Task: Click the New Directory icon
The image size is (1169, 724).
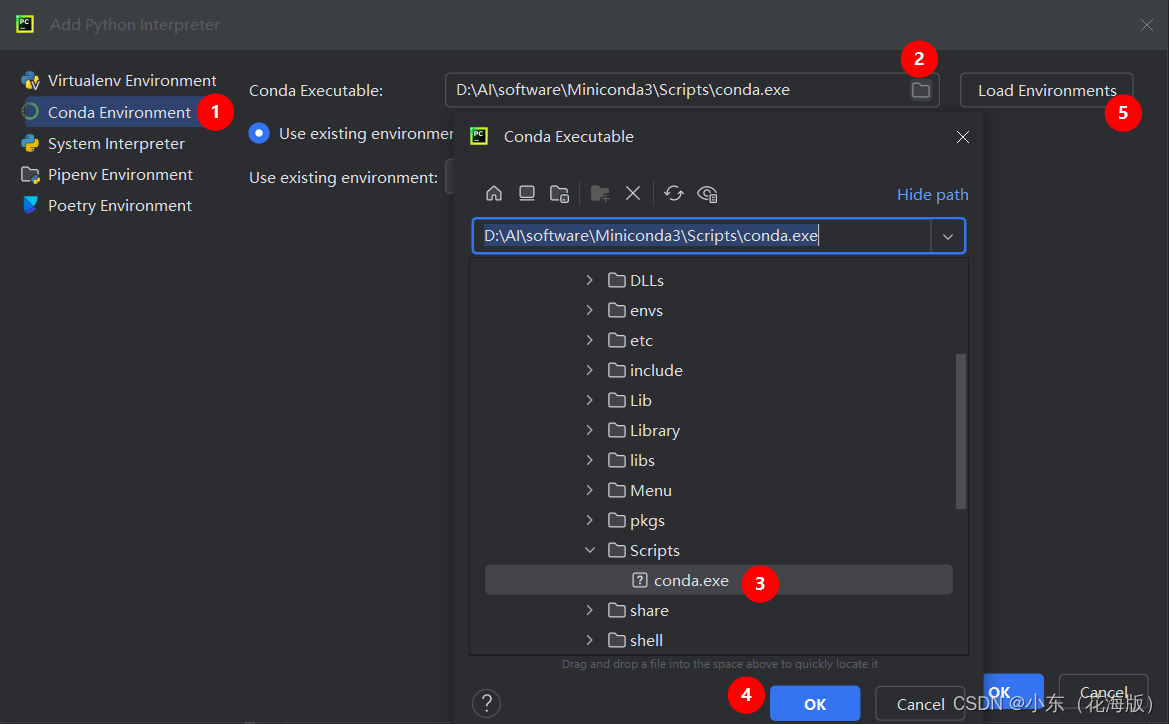Action: [x=599, y=194]
